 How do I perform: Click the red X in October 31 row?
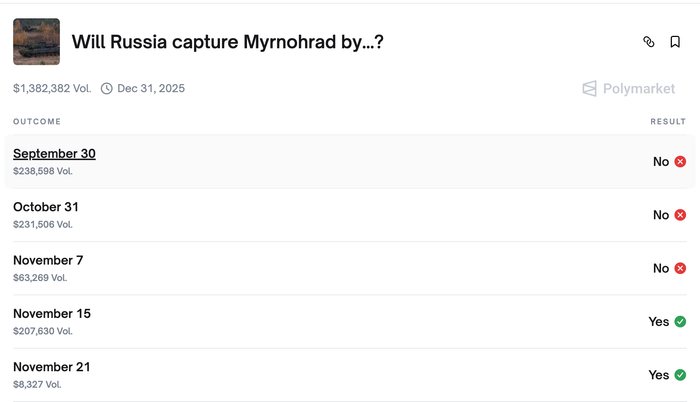point(680,215)
